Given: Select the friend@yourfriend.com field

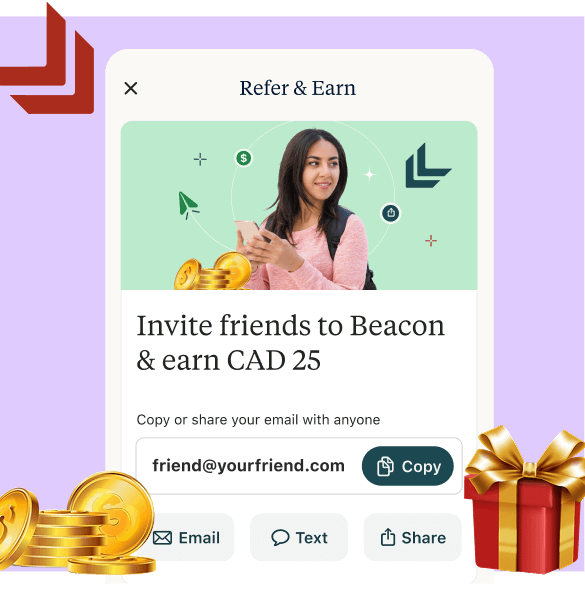Looking at the screenshot, I should click(x=299, y=466).
